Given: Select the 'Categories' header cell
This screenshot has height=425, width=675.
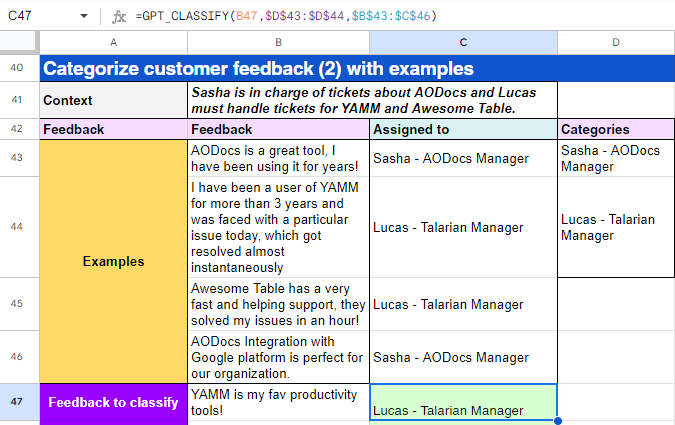Looking at the screenshot, I should [x=616, y=129].
